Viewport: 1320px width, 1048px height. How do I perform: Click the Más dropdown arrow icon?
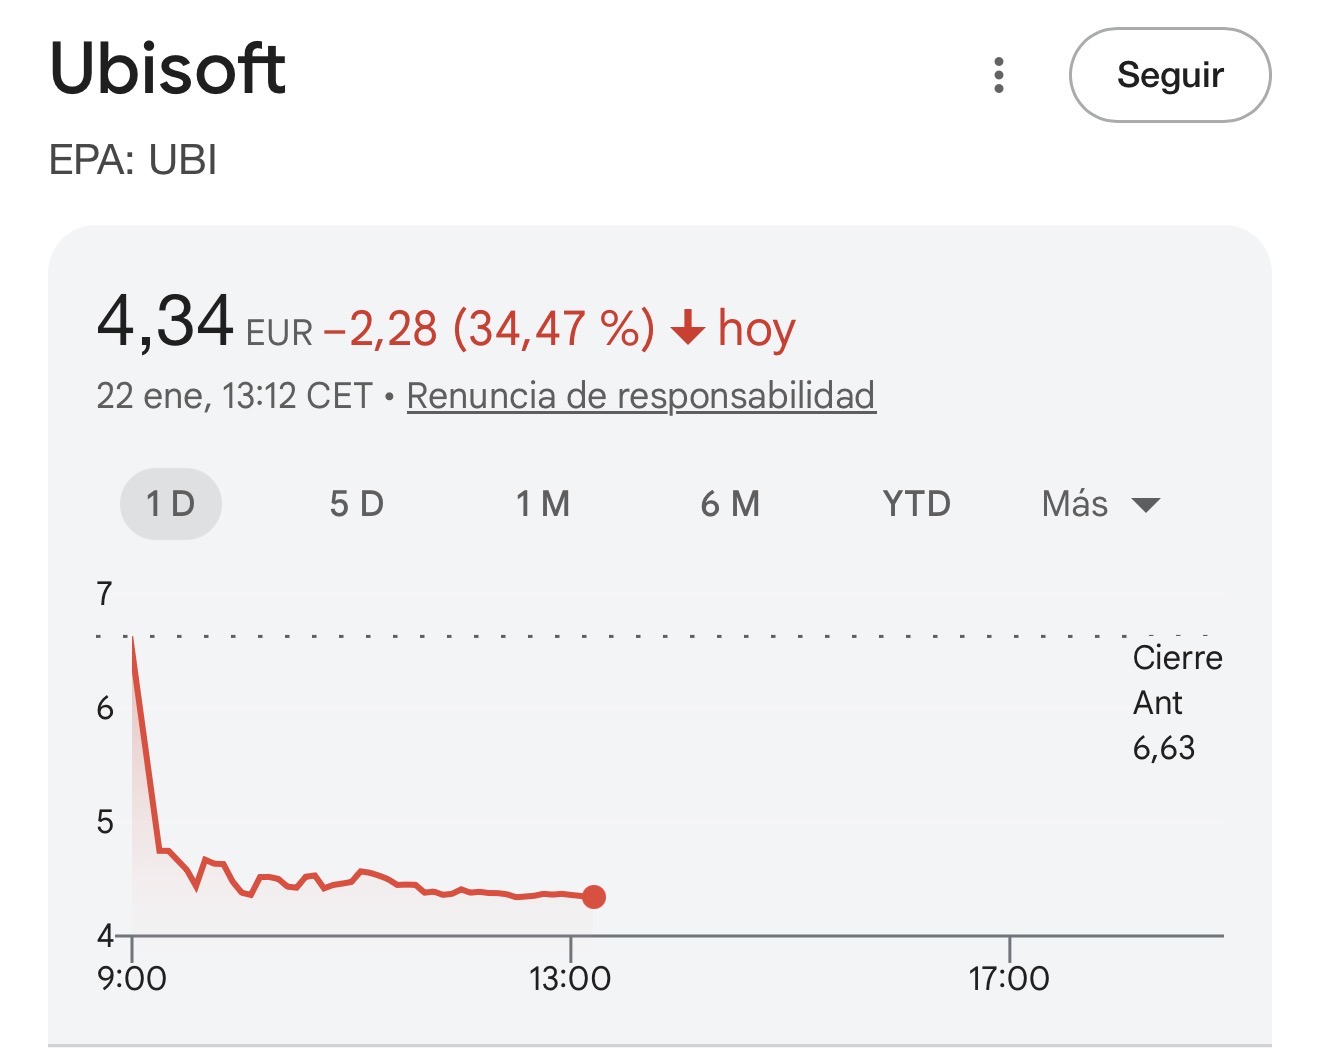tap(1145, 505)
